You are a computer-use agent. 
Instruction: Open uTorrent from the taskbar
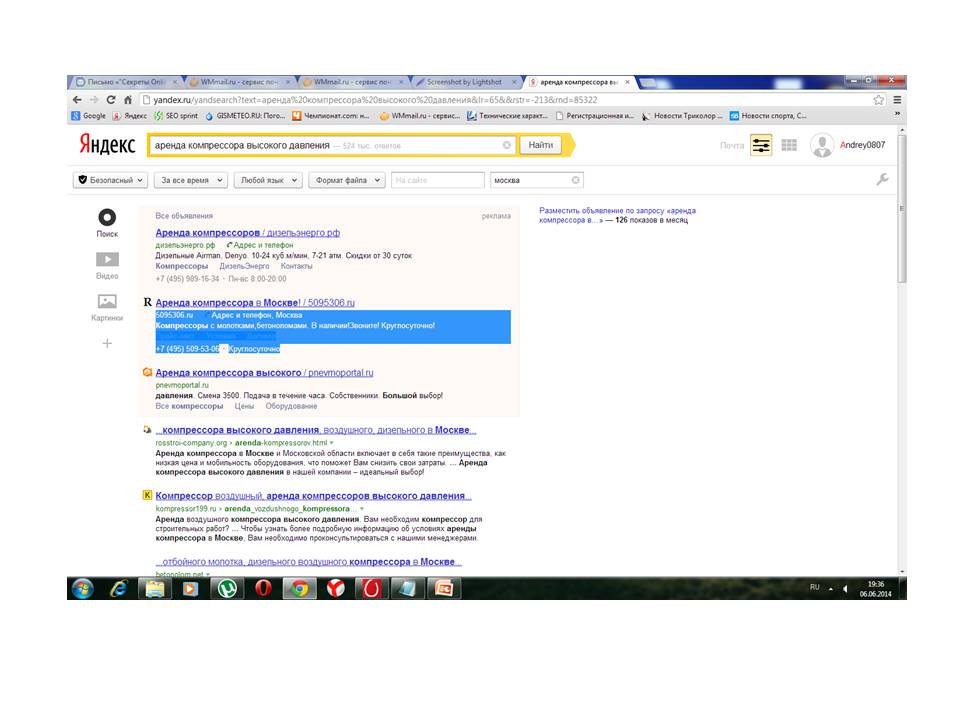(x=227, y=588)
